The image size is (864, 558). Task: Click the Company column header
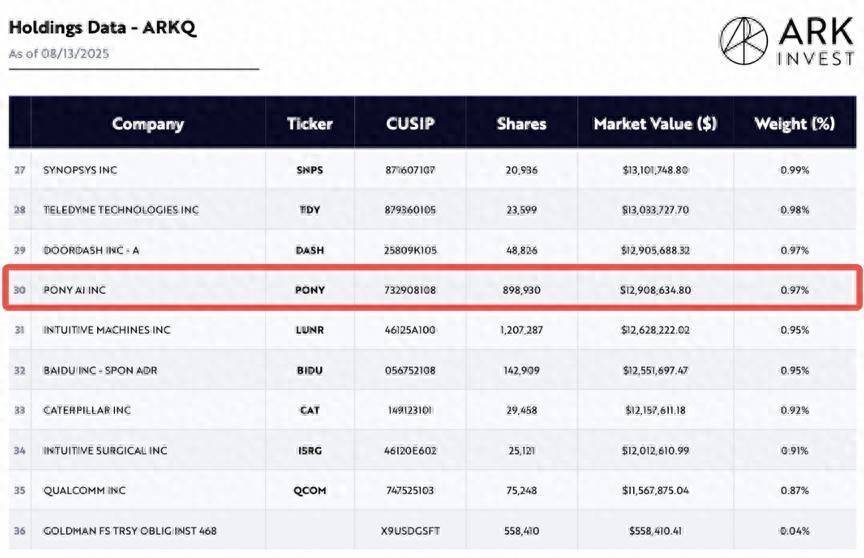[x=148, y=124]
